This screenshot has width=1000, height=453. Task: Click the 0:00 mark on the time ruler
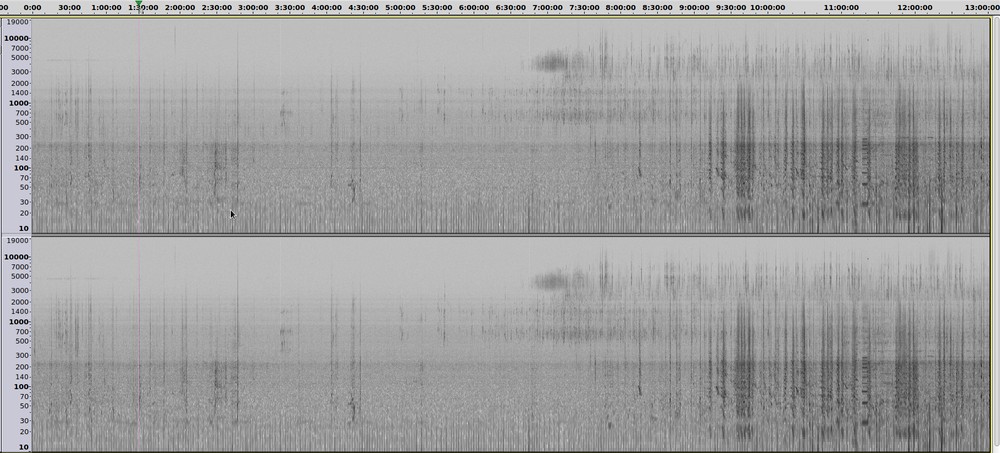32,7
